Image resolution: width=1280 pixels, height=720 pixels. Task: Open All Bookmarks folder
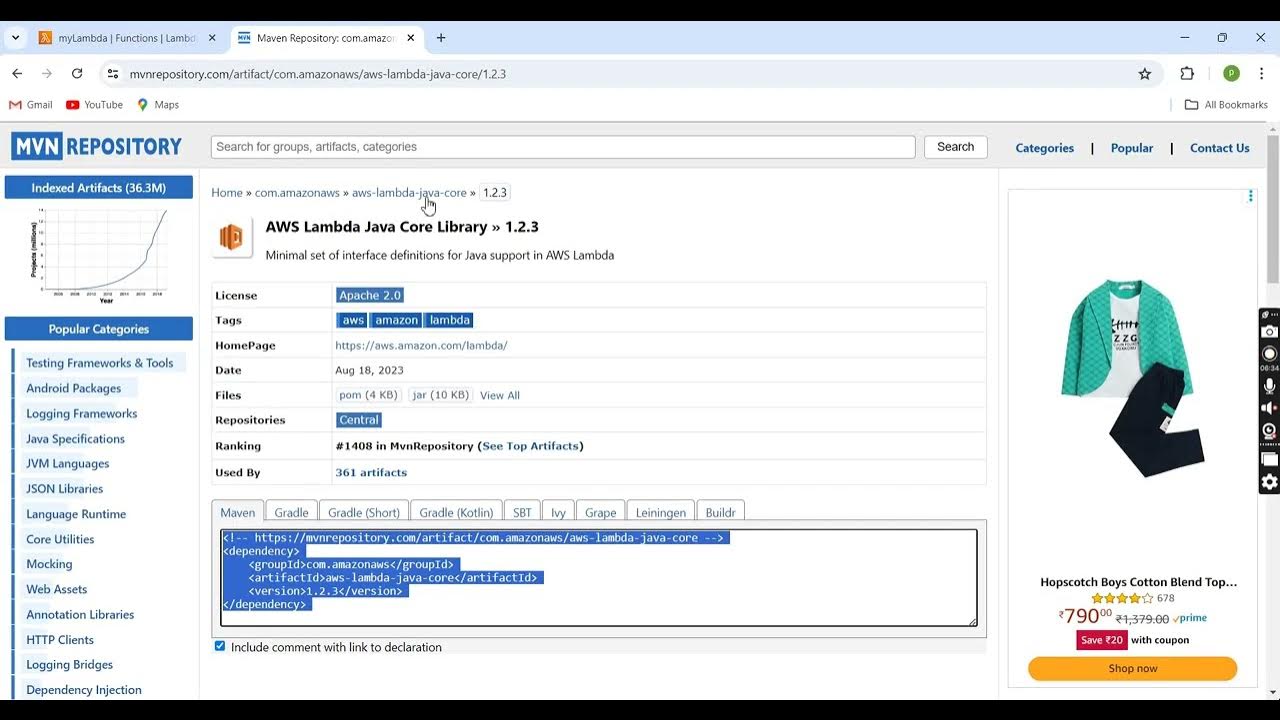point(1226,104)
